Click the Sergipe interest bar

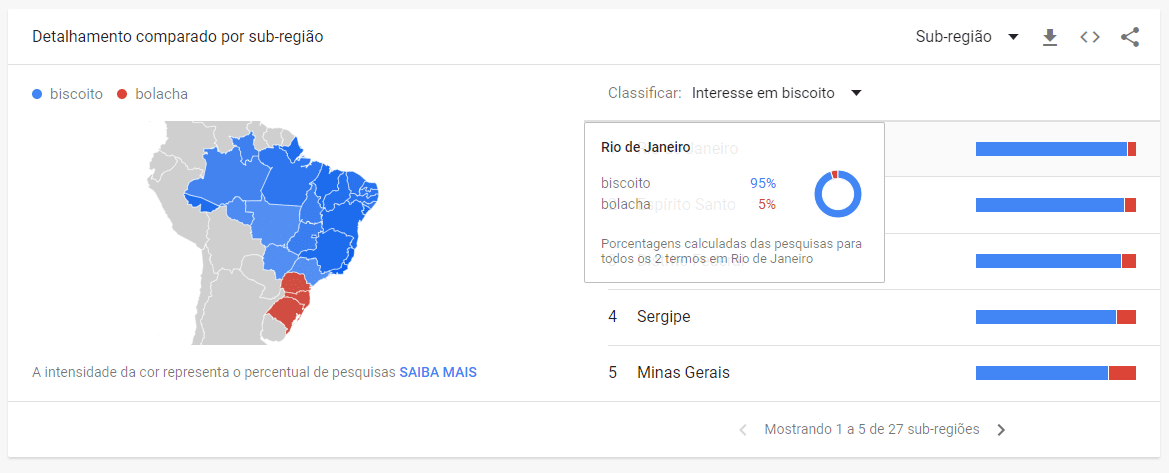pos(1055,317)
